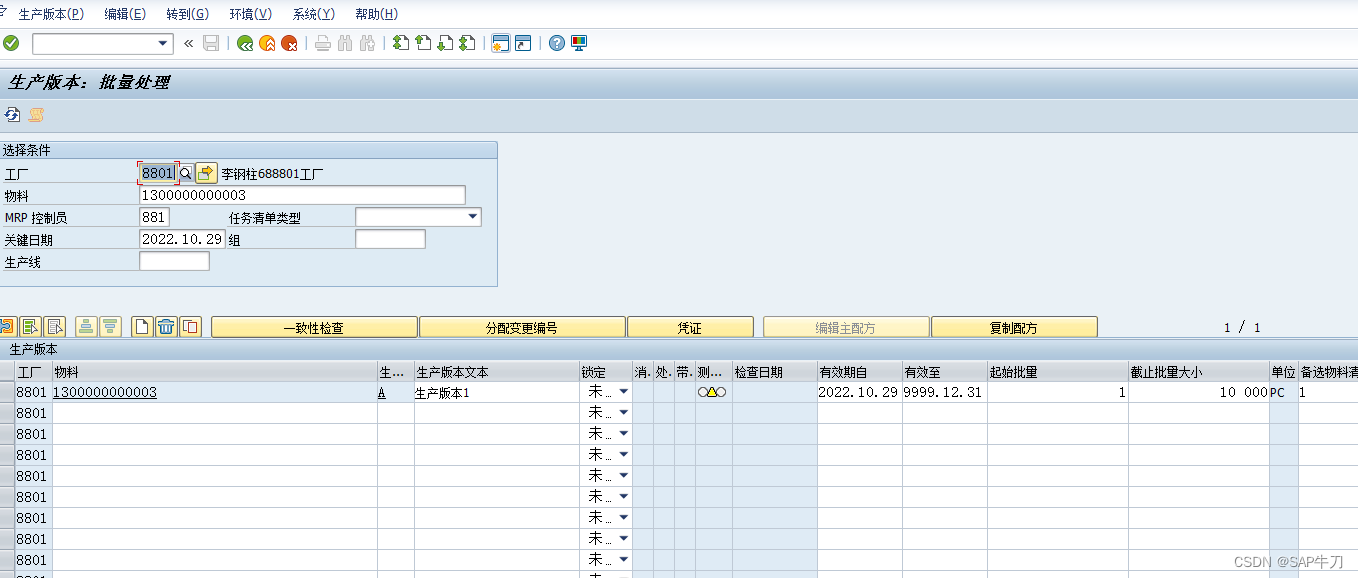
Task: Click the delete trash can icon
Action: (166, 326)
